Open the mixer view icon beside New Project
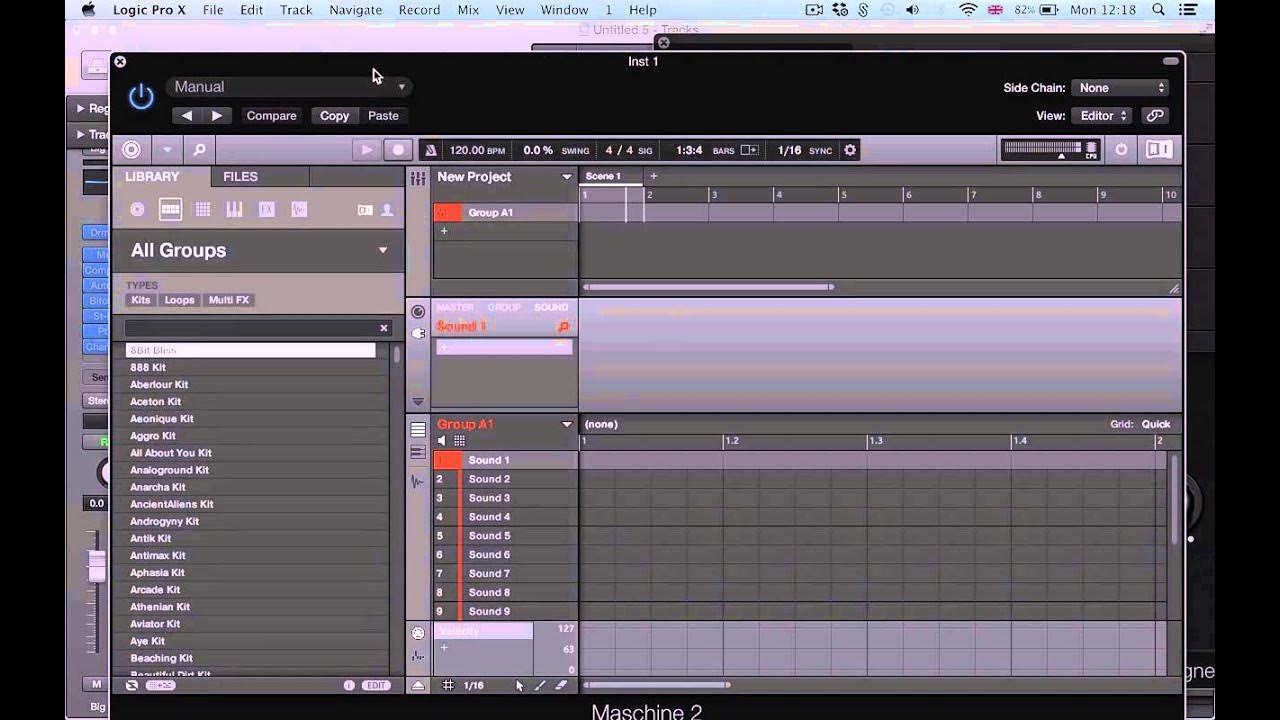1280x720 pixels. (x=418, y=177)
